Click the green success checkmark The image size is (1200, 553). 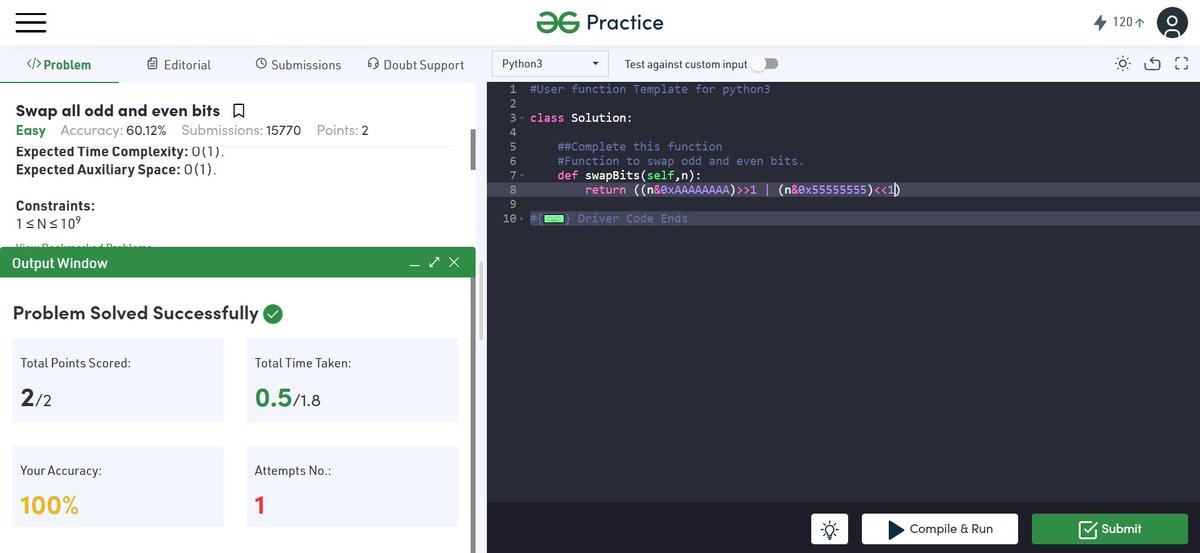(x=273, y=314)
